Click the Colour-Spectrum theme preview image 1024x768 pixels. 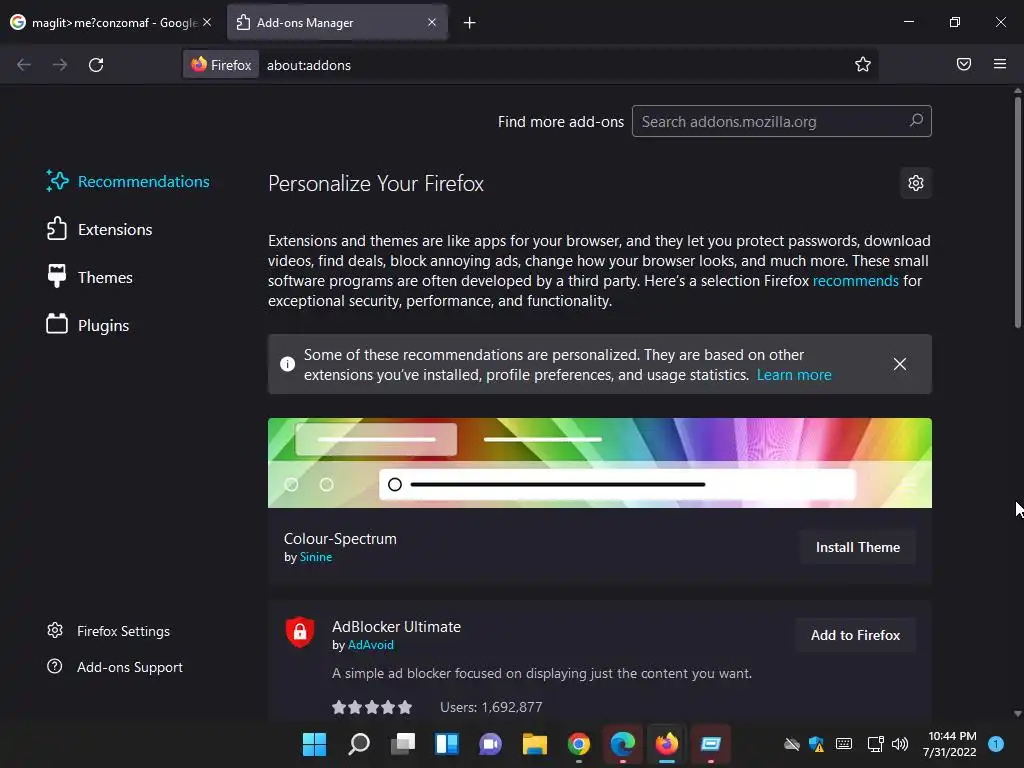600,463
